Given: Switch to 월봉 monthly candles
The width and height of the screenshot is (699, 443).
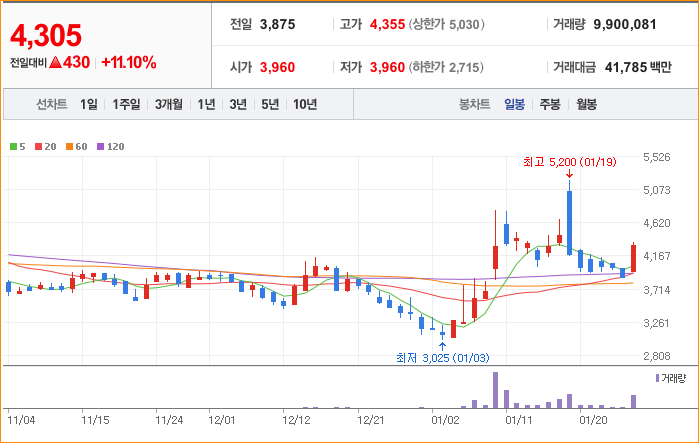Looking at the screenshot, I should pyautogui.click(x=586, y=104).
